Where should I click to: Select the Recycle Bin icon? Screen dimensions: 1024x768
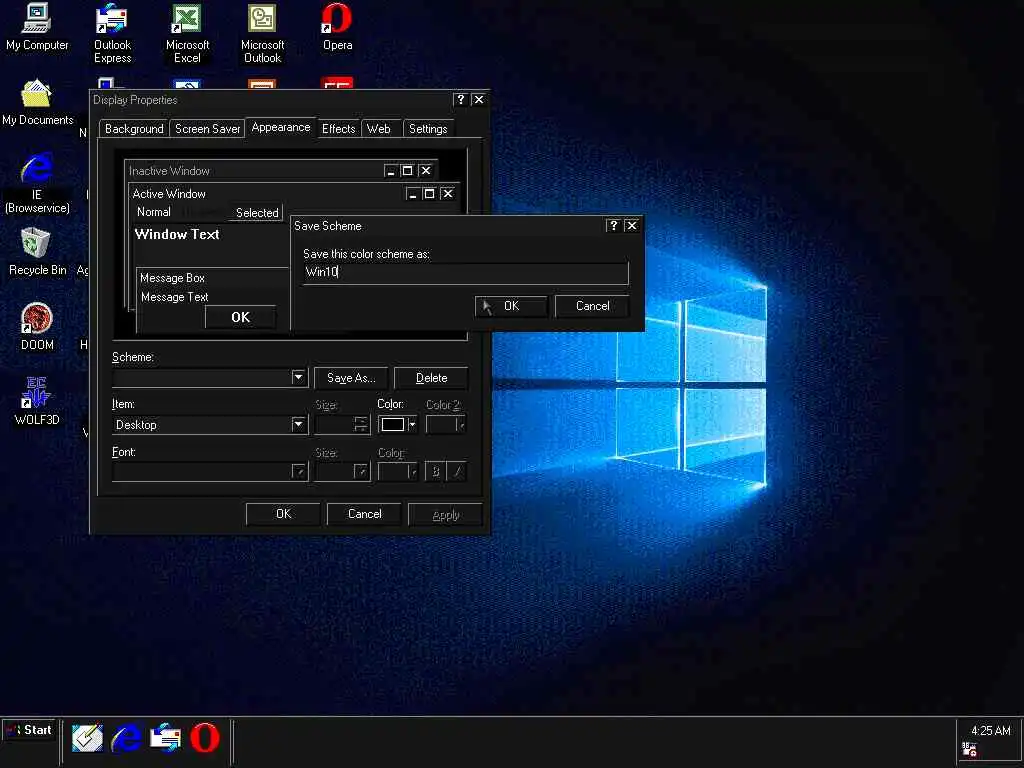pyautogui.click(x=37, y=251)
